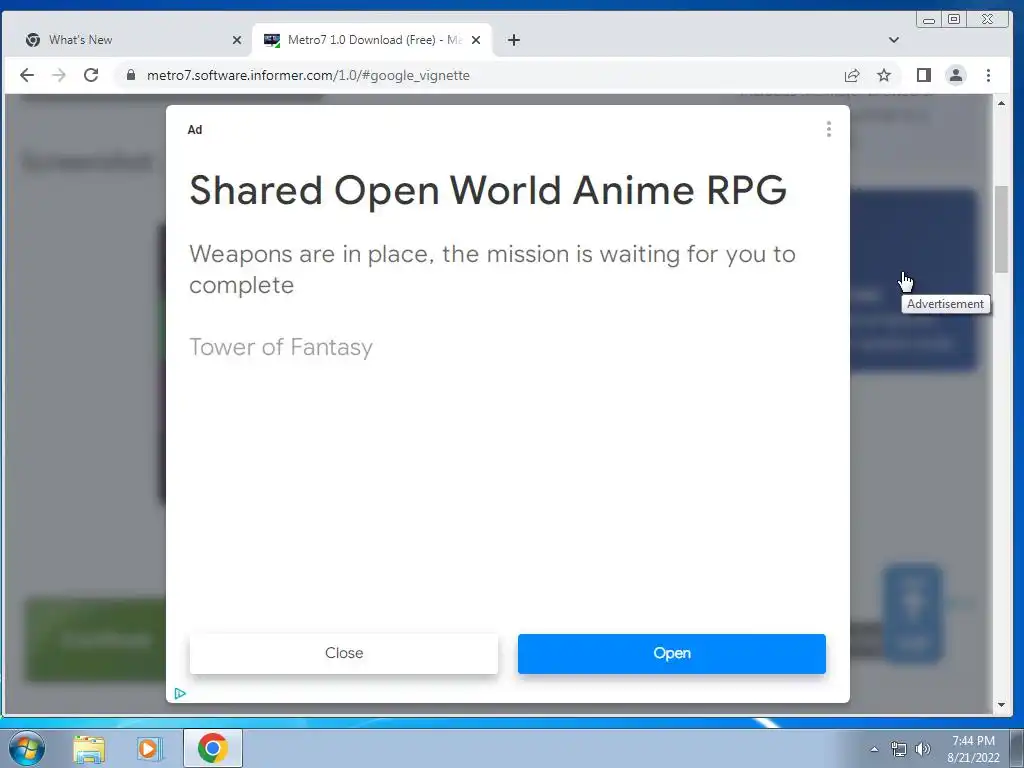The width and height of the screenshot is (1024, 768).
Task: Open the Chrome profile avatar
Action: 956,75
